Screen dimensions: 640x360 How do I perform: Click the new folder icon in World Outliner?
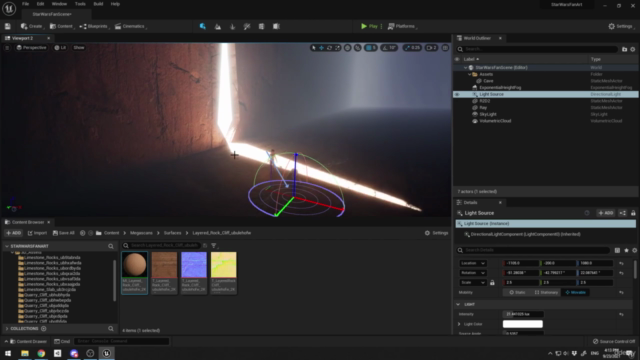click(624, 49)
